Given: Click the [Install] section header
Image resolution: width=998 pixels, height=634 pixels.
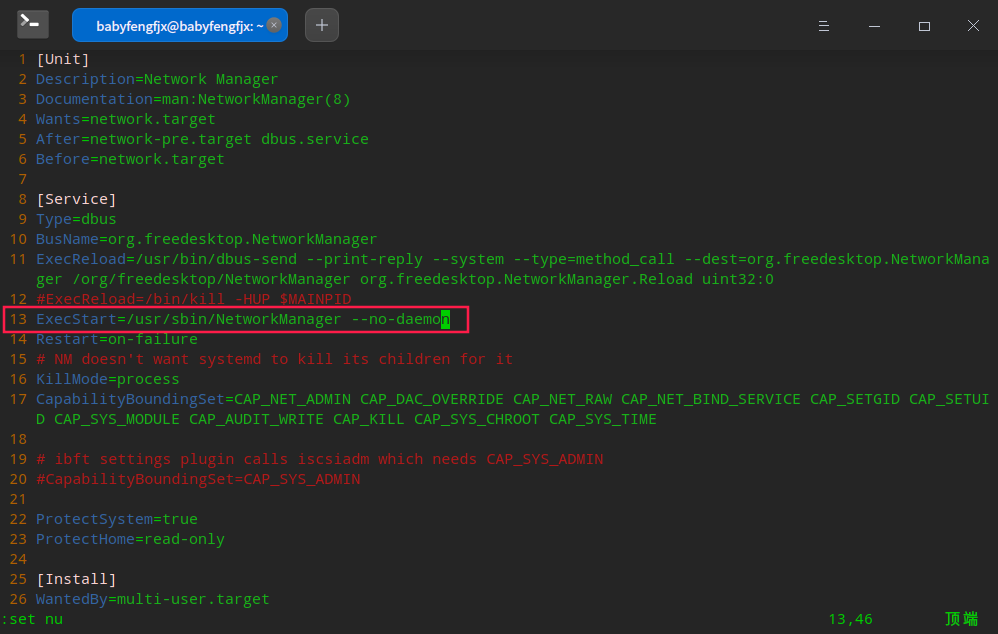Looking at the screenshot, I should click(x=76, y=579).
